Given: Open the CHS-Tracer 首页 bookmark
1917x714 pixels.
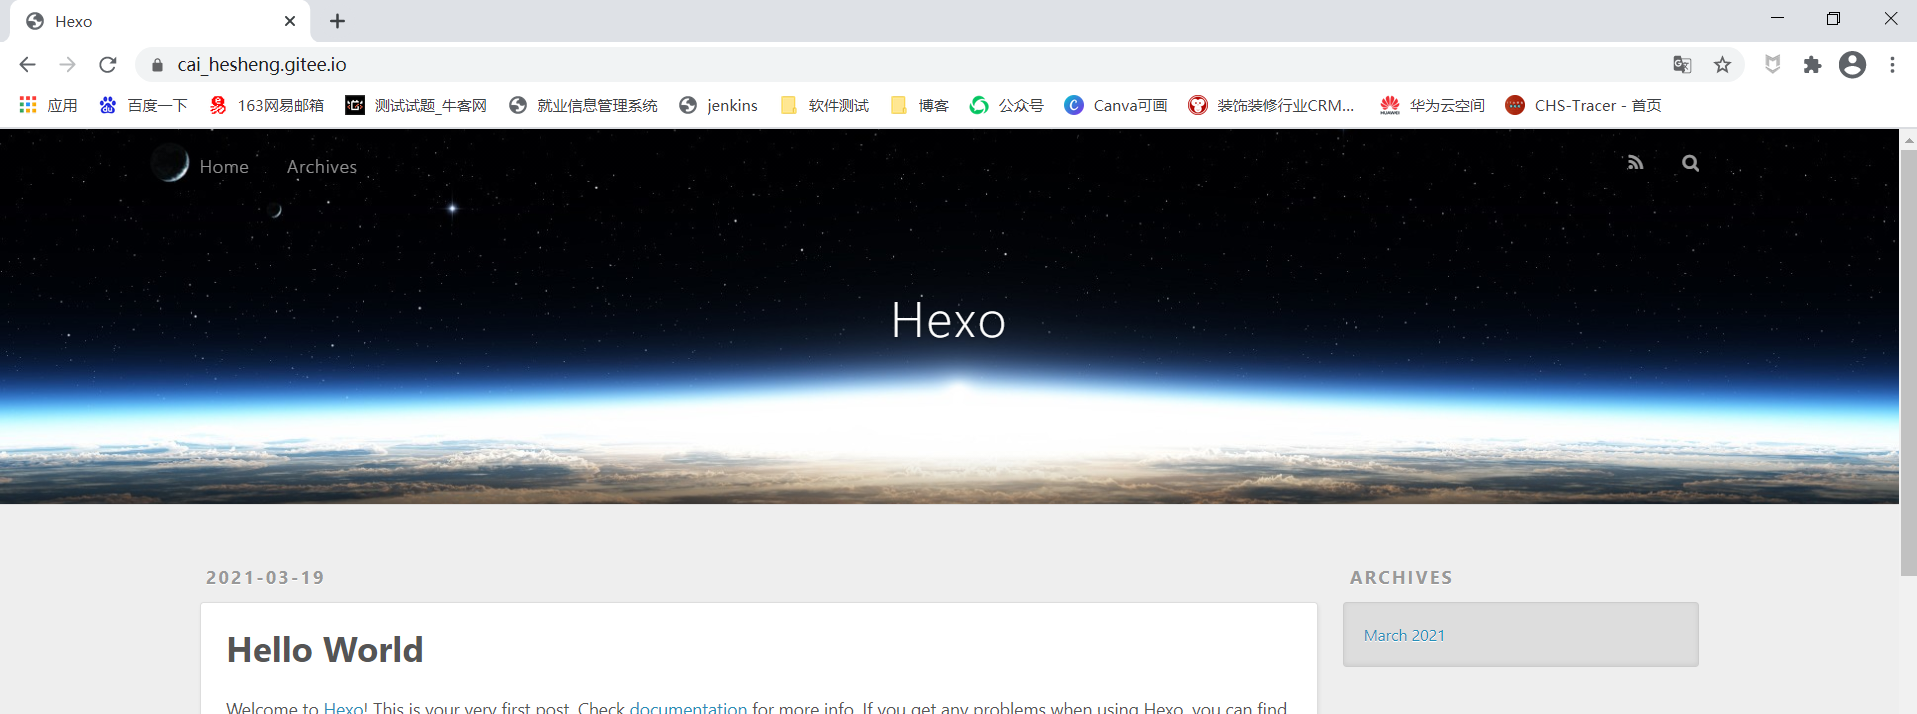Looking at the screenshot, I should coord(1583,105).
